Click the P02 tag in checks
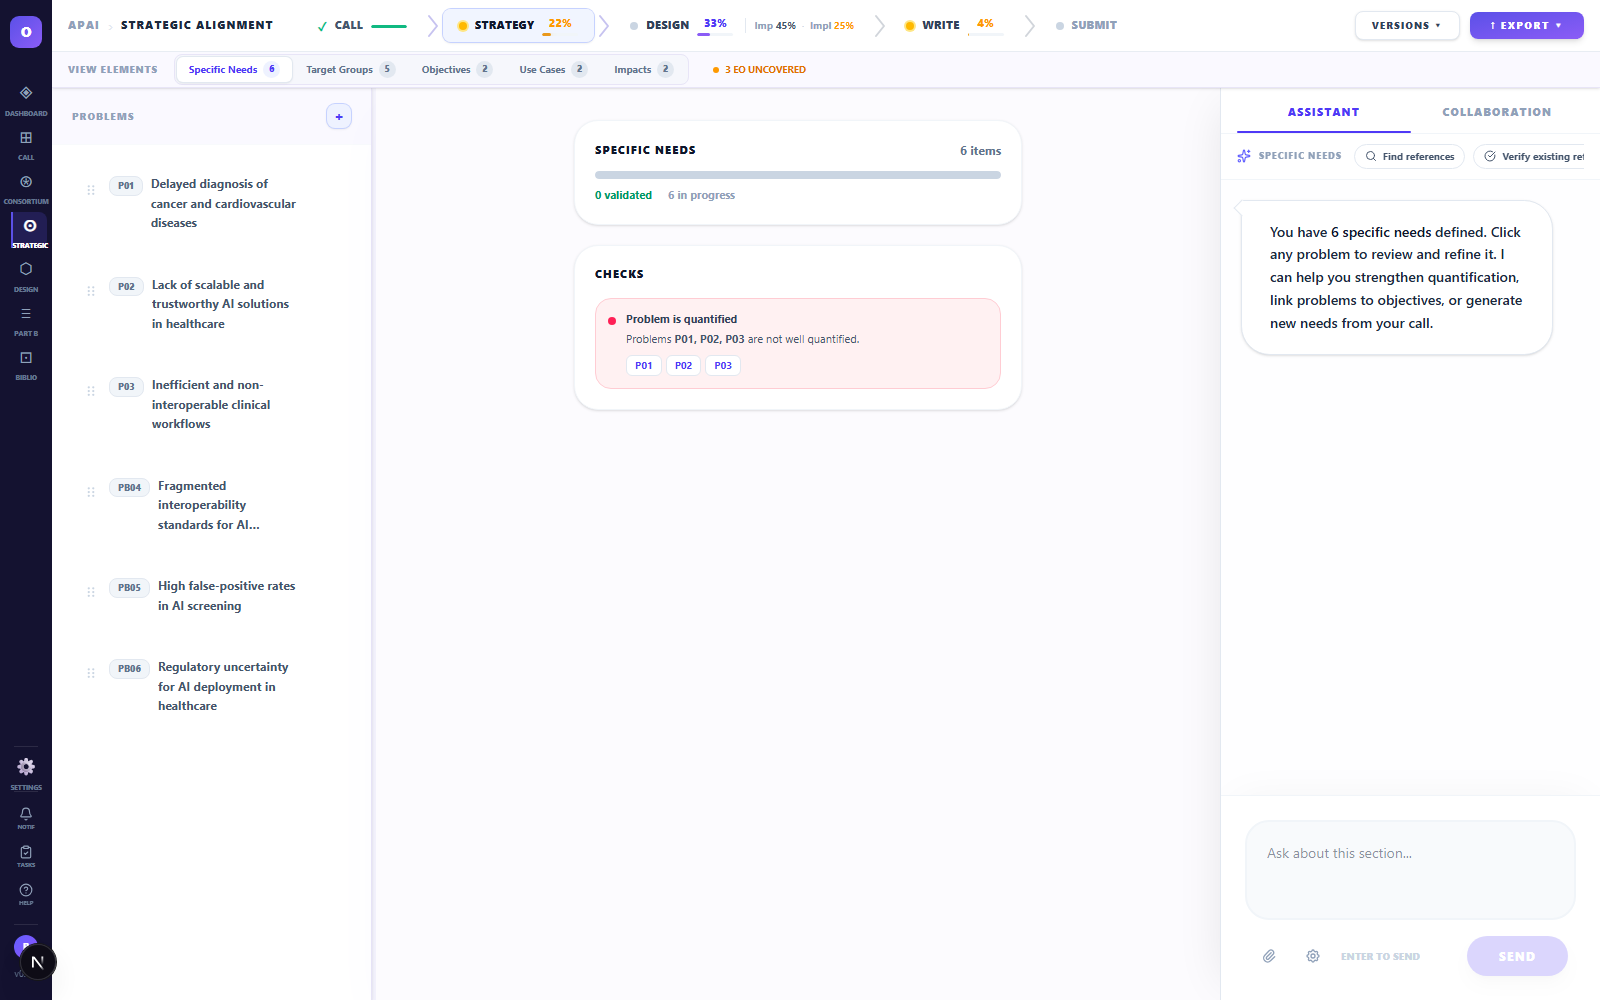 coord(683,366)
